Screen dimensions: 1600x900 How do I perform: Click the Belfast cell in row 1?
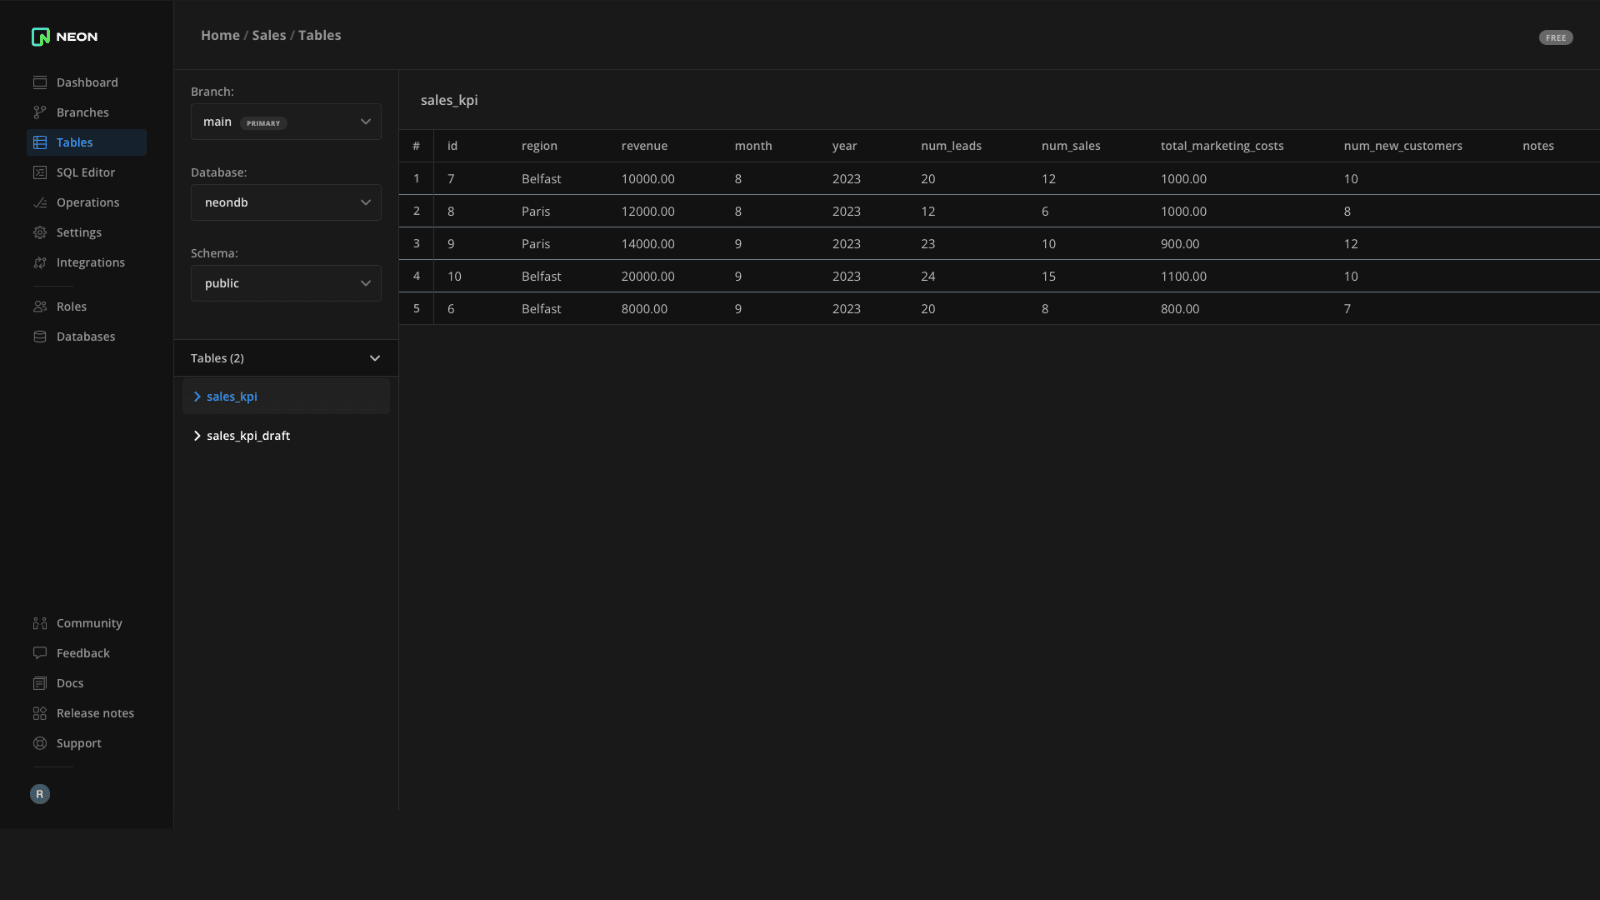(541, 179)
